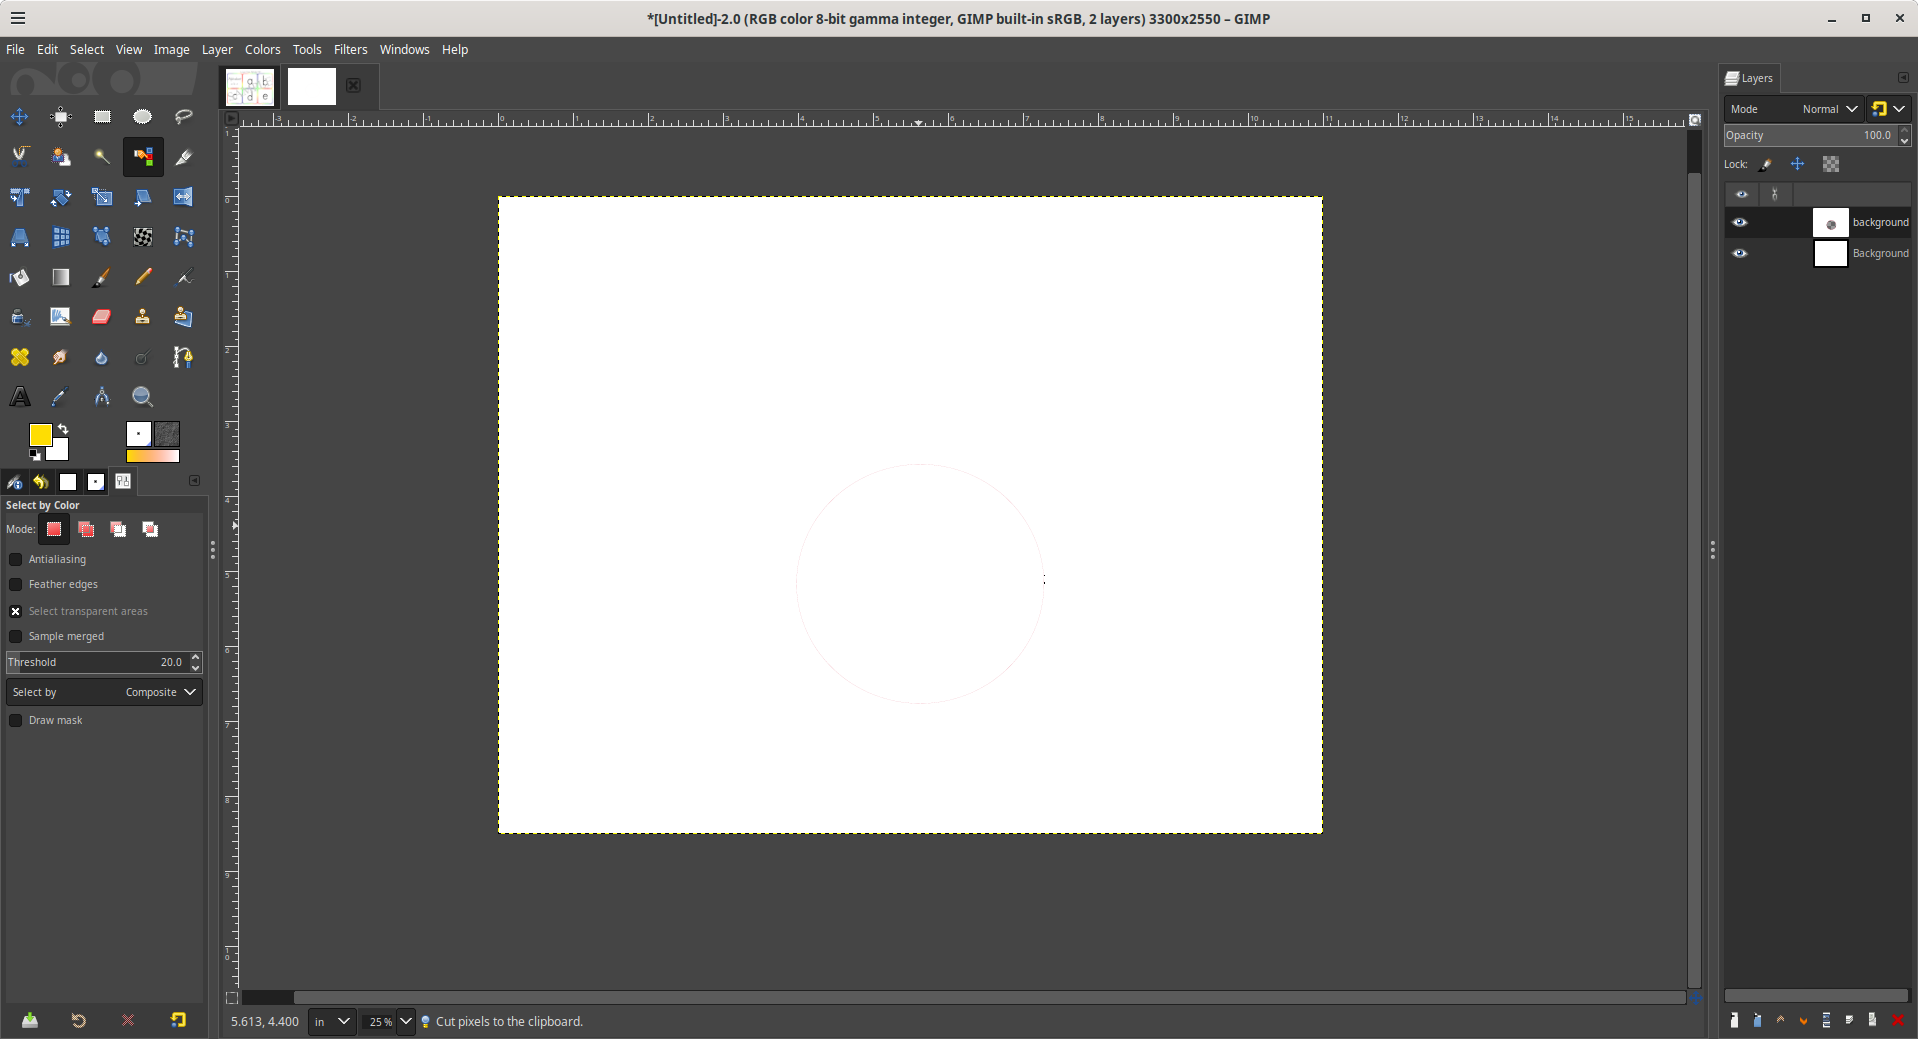Image resolution: width=1918 pixels, height=1039 pixels.
Task: Open the zoom percentage dropdown arrow
Action: 406,1022
